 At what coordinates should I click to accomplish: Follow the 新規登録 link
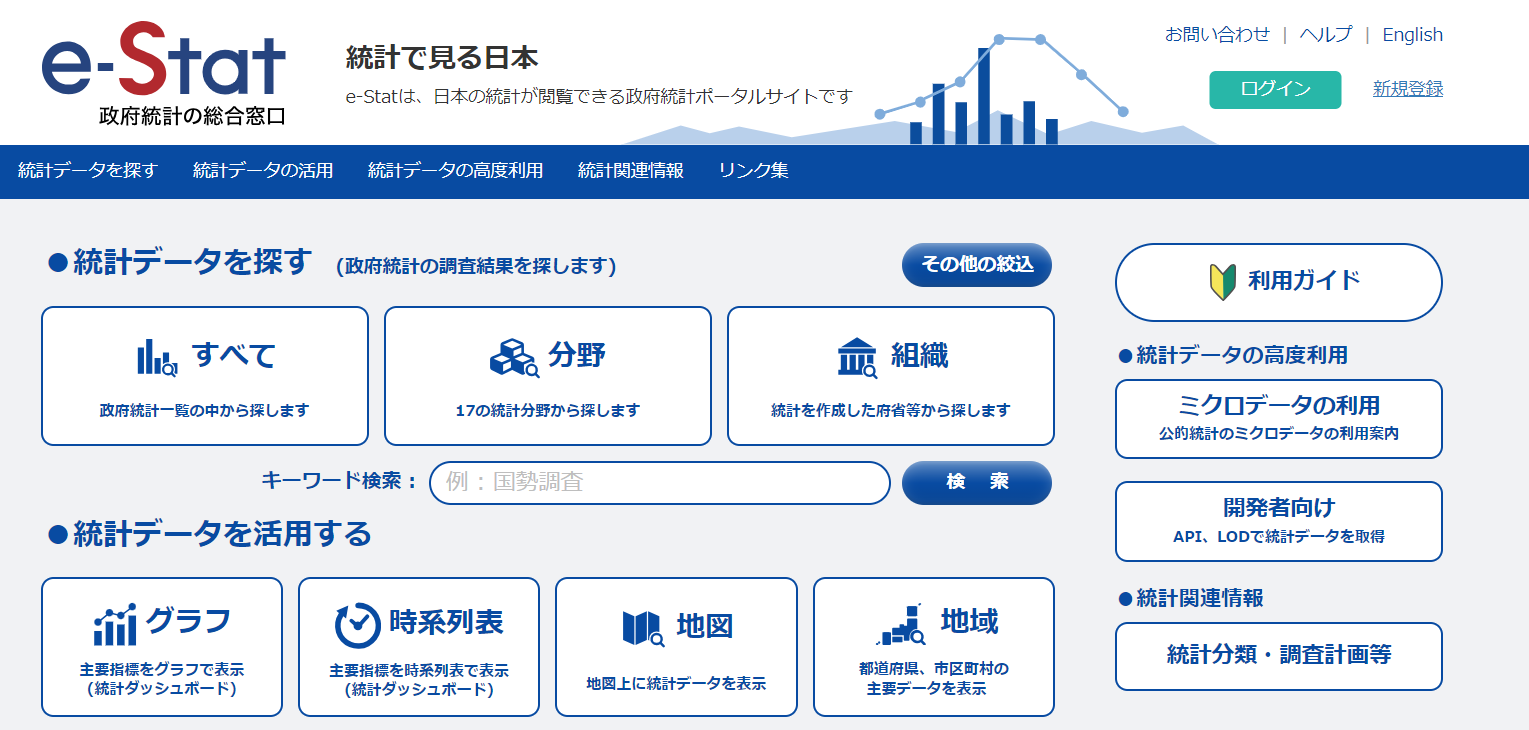point(1407,89)
